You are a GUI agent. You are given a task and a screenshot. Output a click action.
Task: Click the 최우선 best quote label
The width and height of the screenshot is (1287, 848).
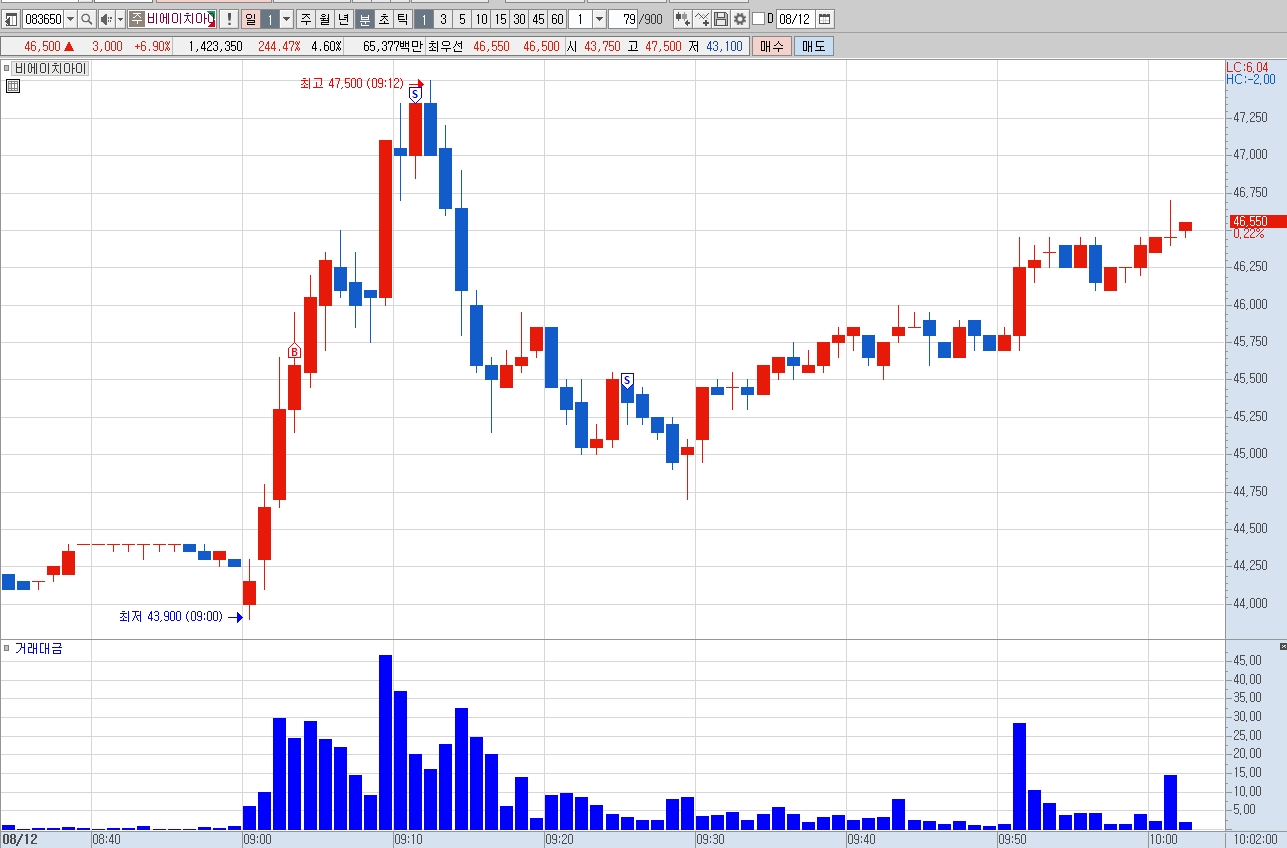(445, 46)
